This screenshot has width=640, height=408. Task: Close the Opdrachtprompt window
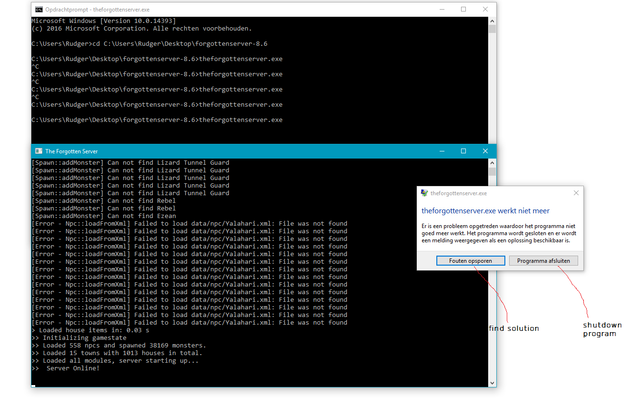[485, 9]
